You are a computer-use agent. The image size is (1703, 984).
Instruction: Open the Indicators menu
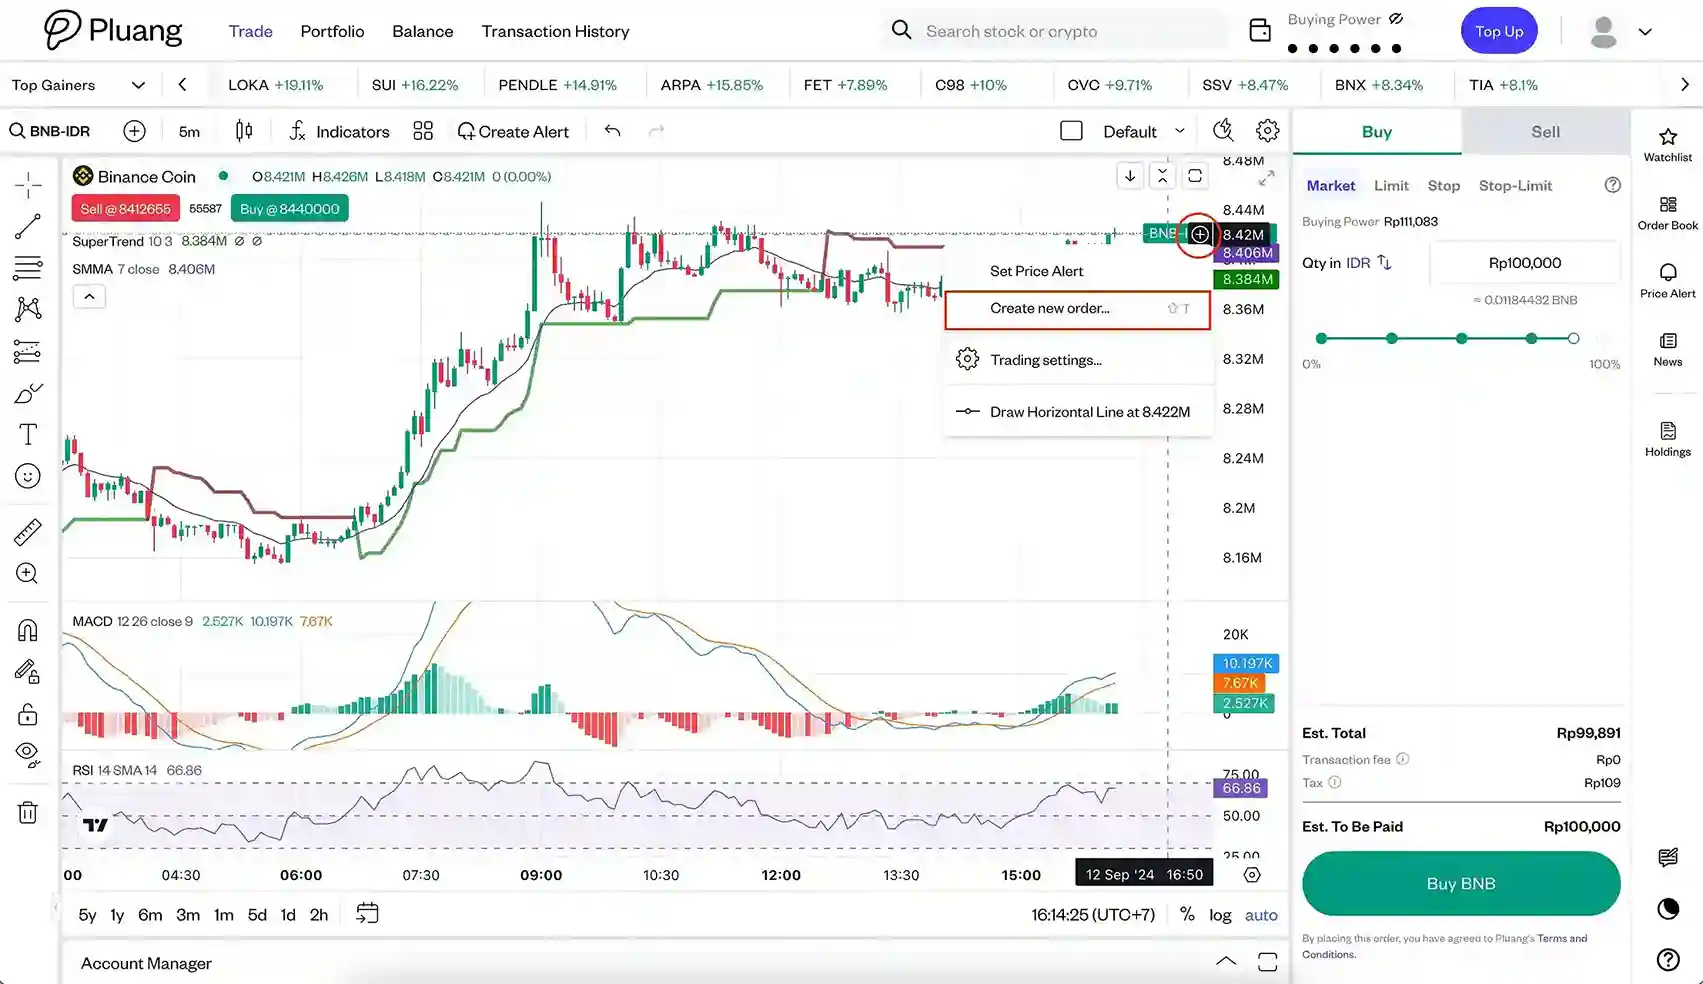[339, 131]
